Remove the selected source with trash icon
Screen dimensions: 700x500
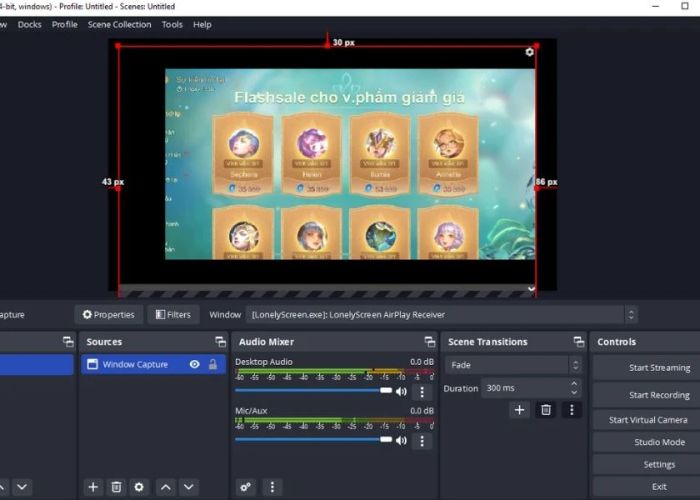tap(116, 487)
